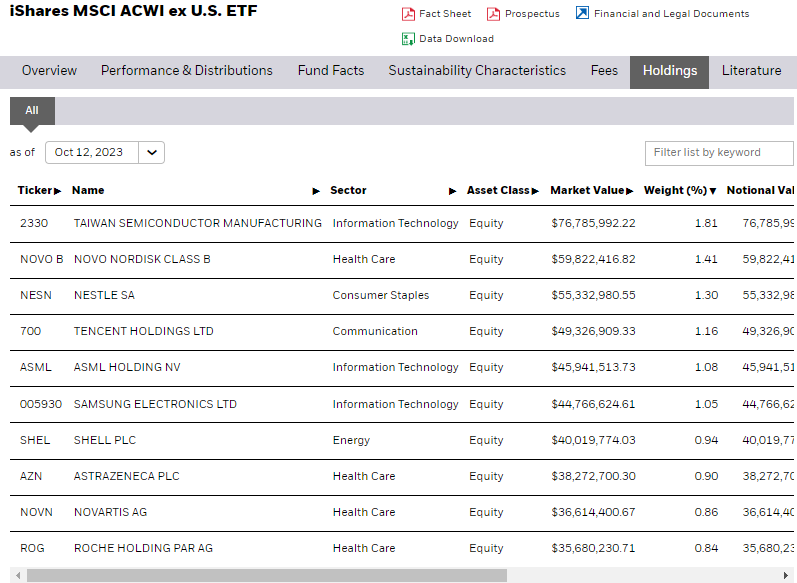
Task: Click the Name column header text
Action: (x=88, y=190)
